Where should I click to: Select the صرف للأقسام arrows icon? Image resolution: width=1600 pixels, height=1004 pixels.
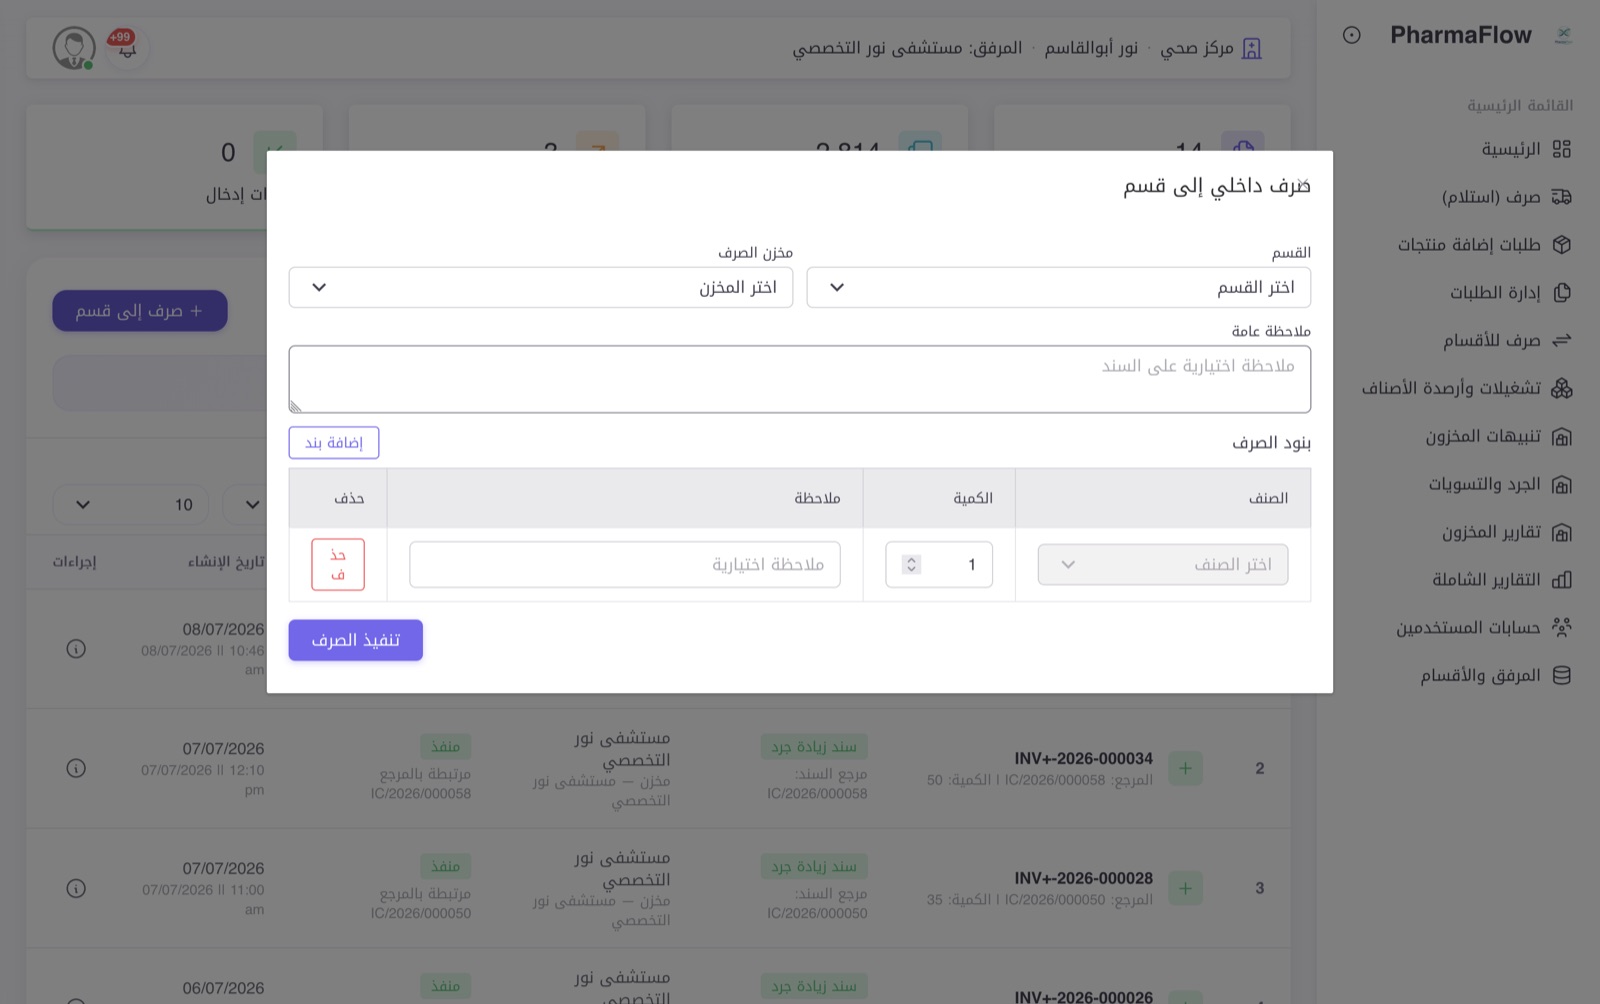click(1561, 340)
